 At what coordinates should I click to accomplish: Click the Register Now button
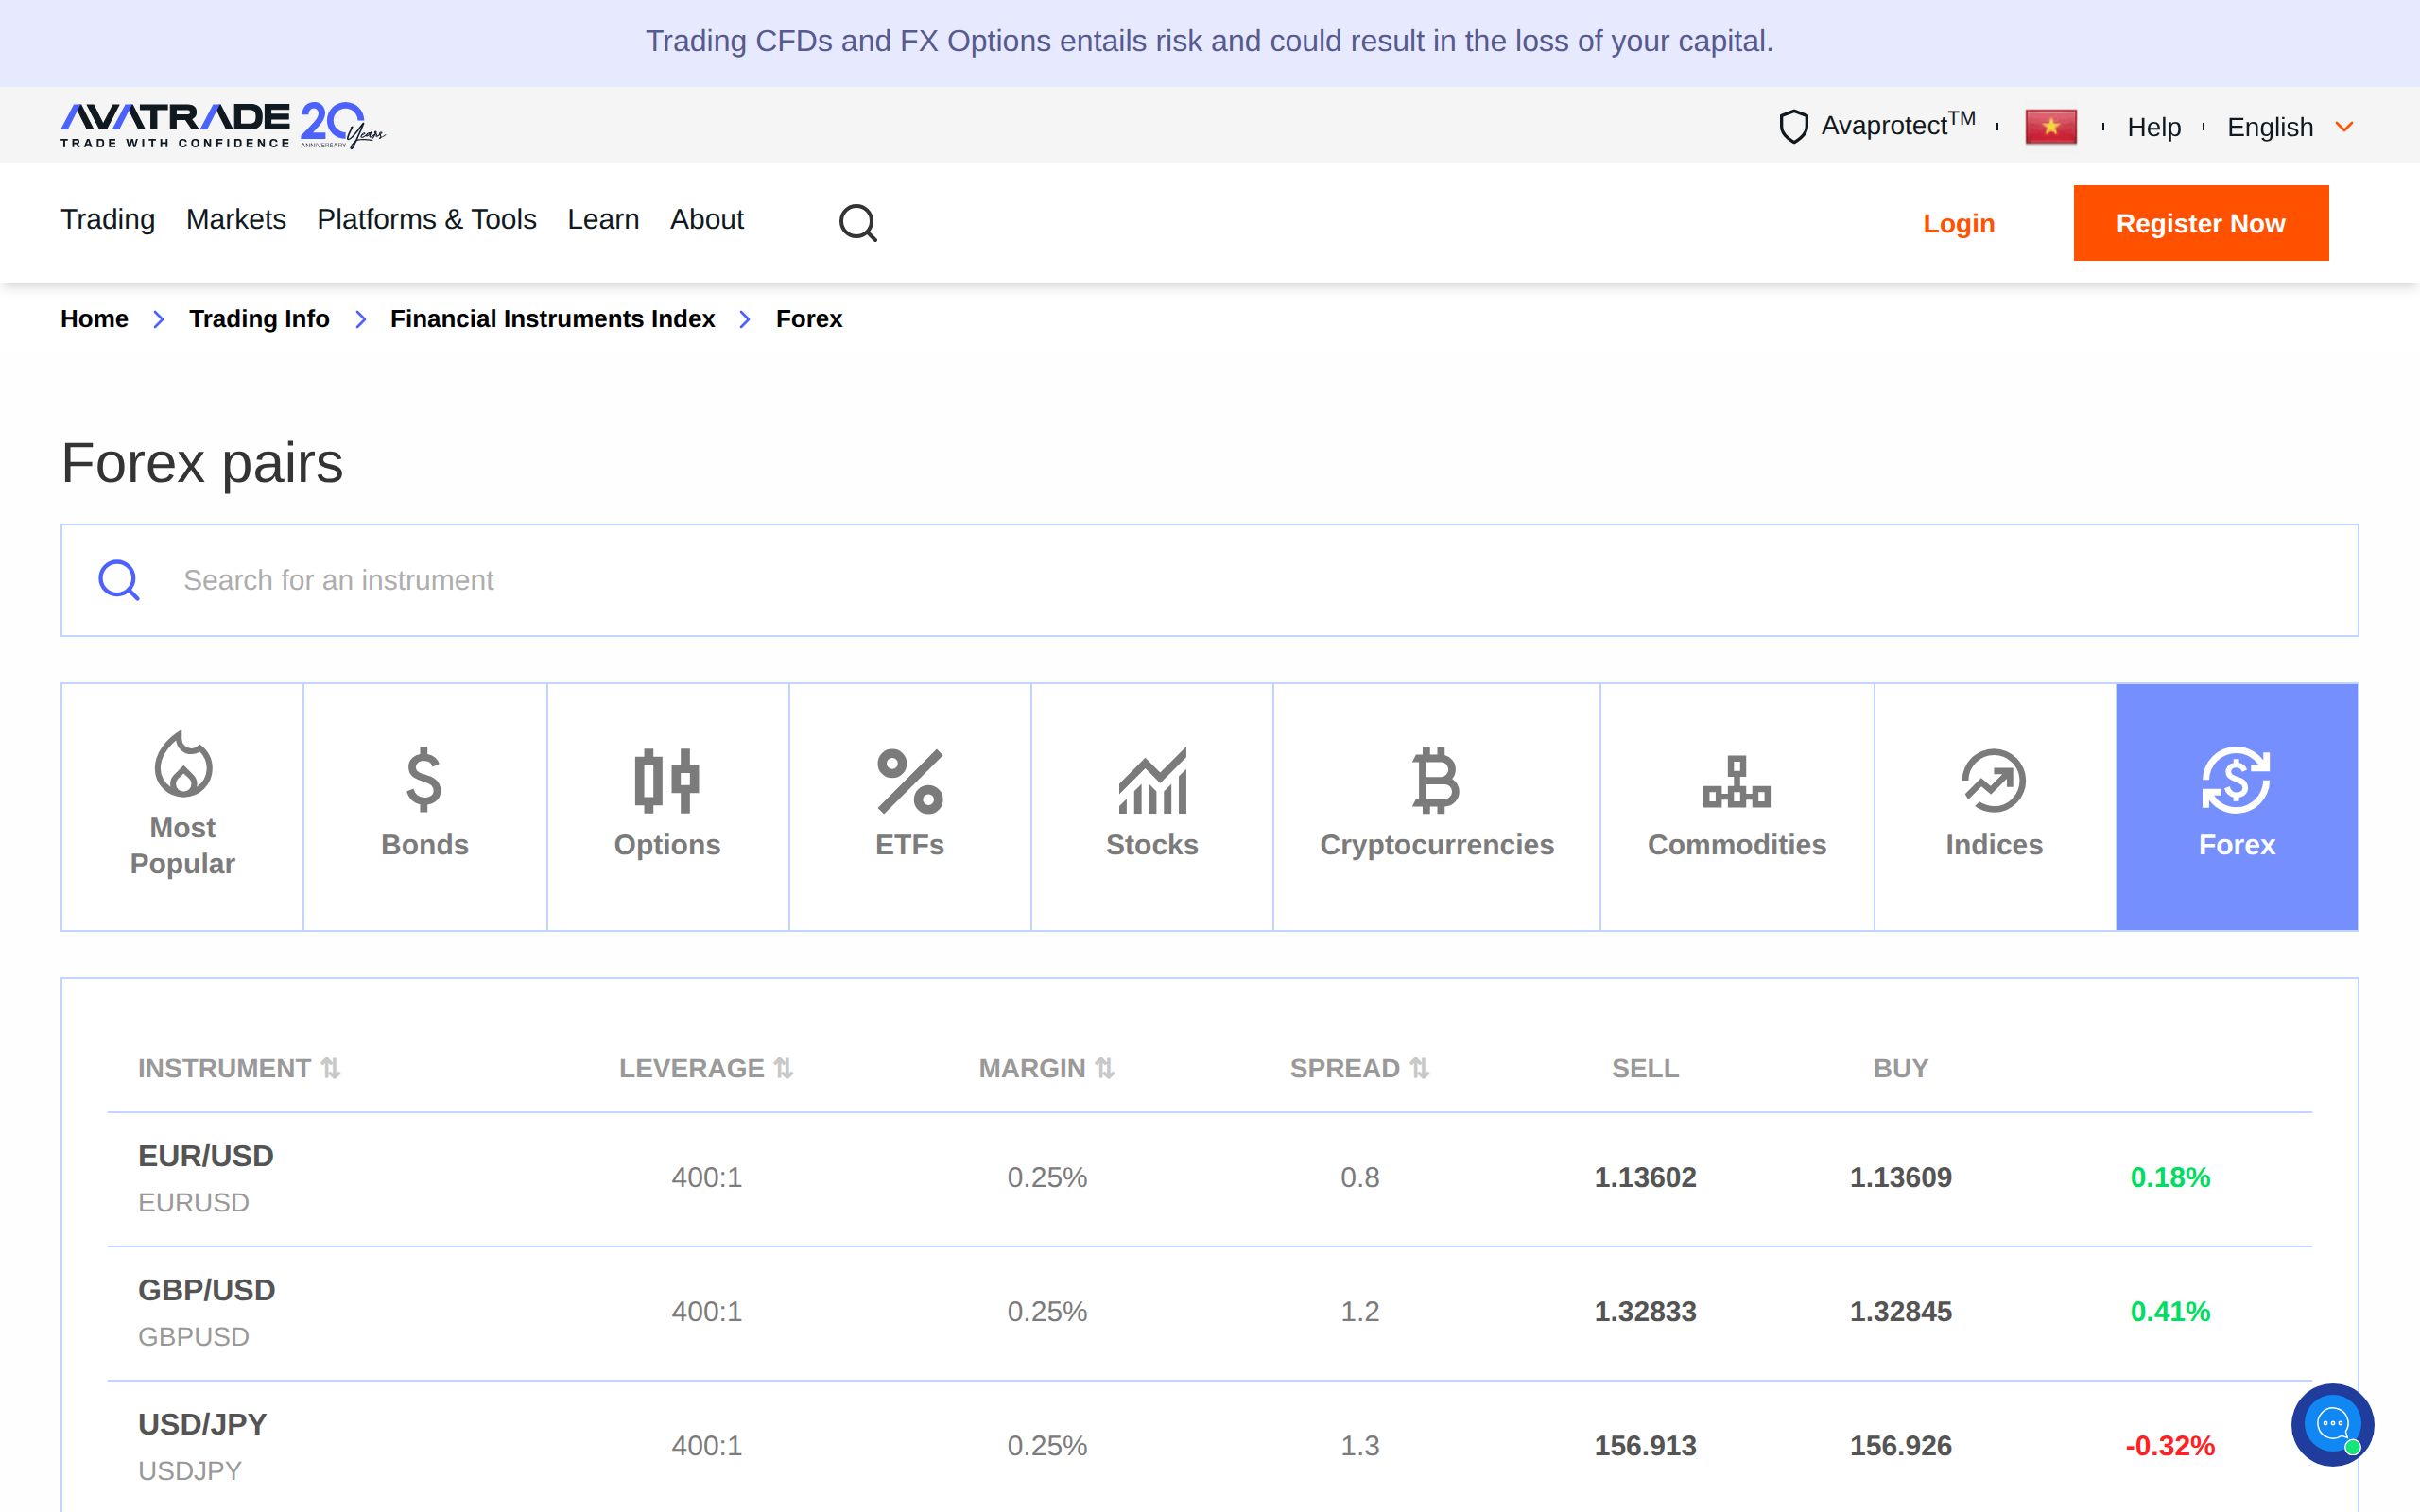2201,223
